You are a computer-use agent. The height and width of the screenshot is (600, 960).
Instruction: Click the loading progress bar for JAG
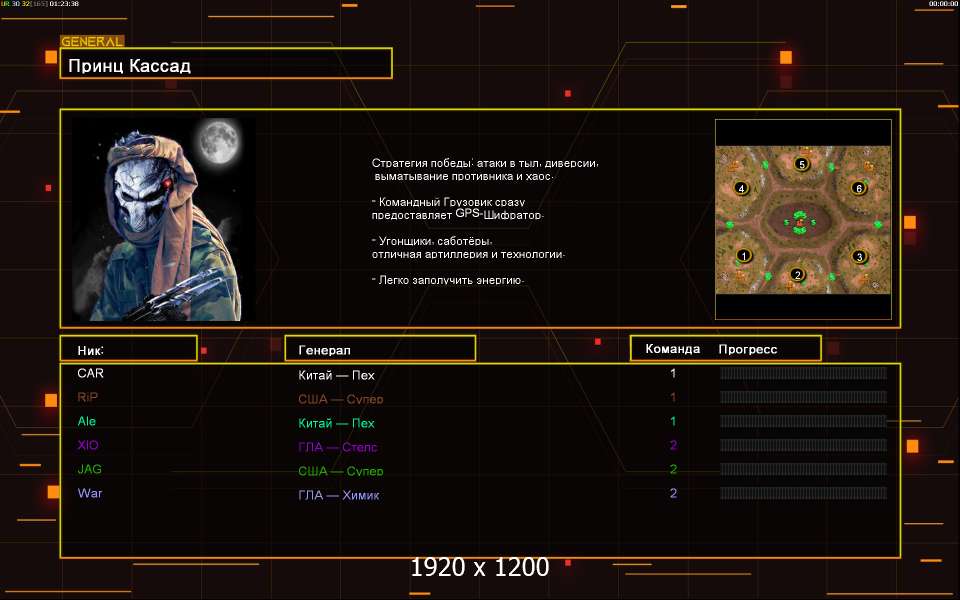pos(803,469)
